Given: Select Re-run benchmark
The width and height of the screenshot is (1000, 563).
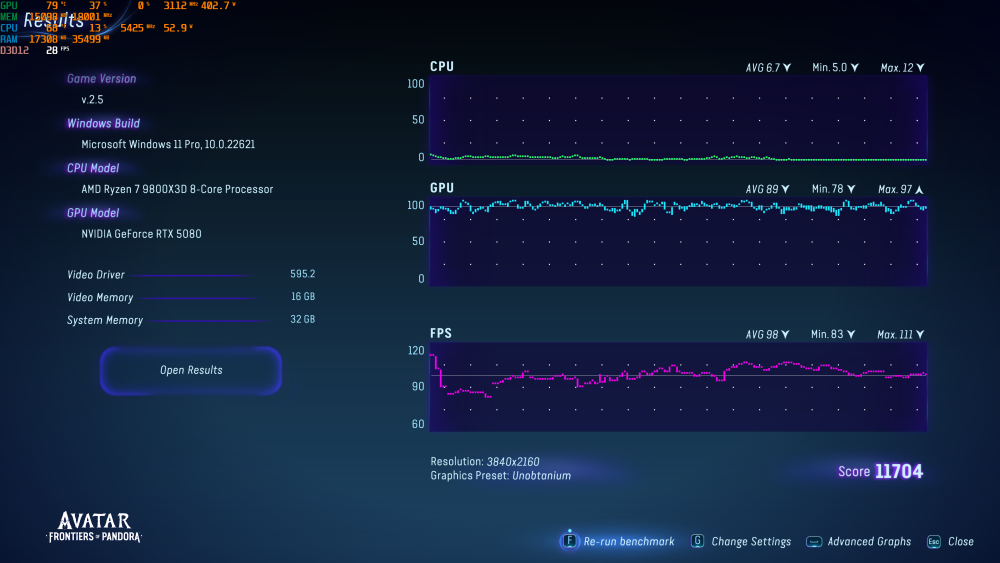Looking at the screenshot, I should 629,541.
